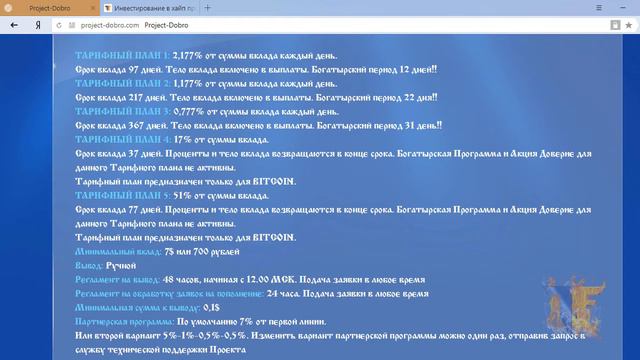
Task: Click the text 5%-1%-0,5%-0,5% variant
Action: (205, 336)
